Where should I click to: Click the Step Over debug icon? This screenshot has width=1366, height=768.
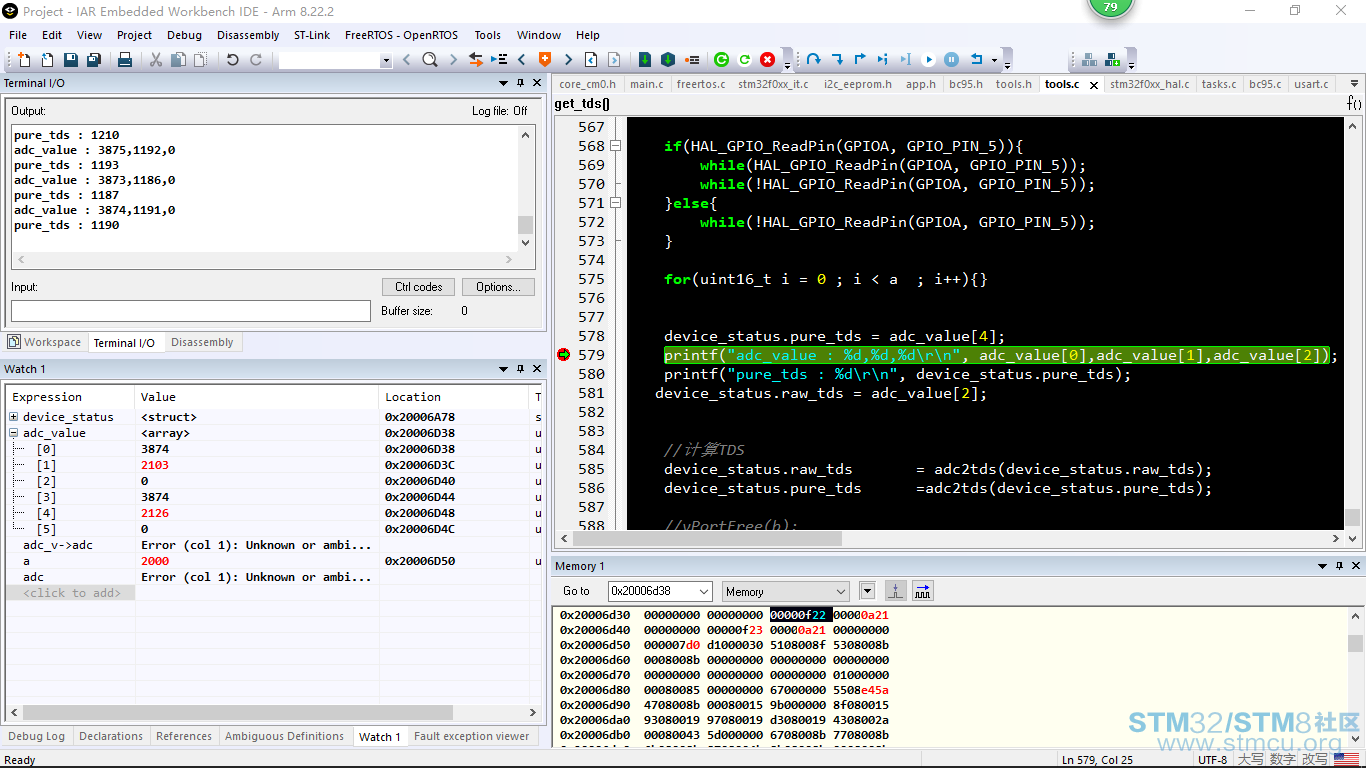click(x=814, y=60)
